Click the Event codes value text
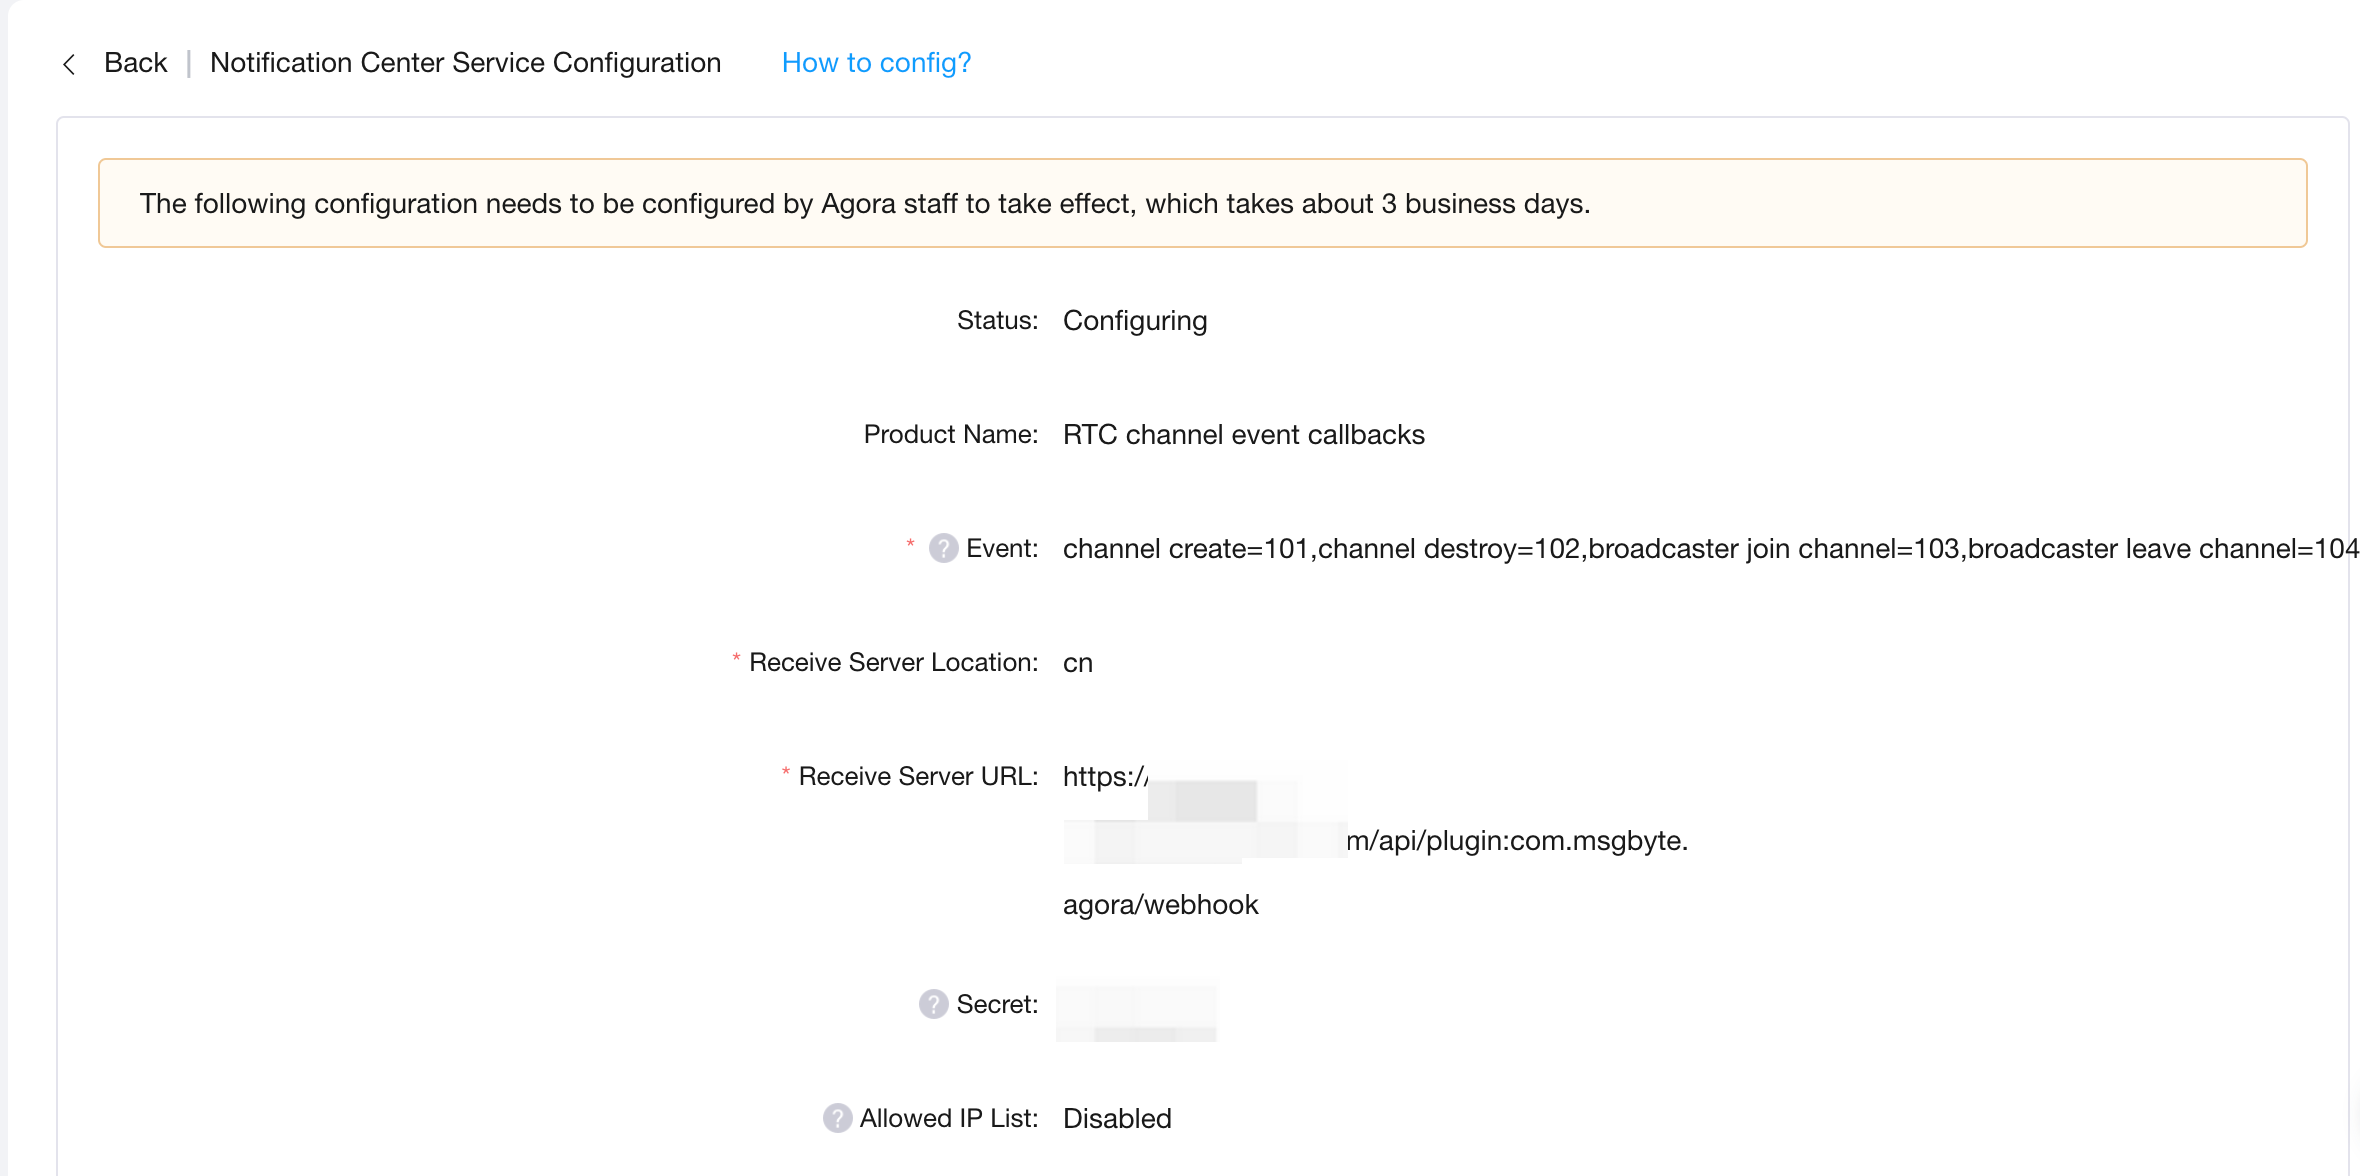Screen dimensions: 2360x1176 tap(1710, 549)
